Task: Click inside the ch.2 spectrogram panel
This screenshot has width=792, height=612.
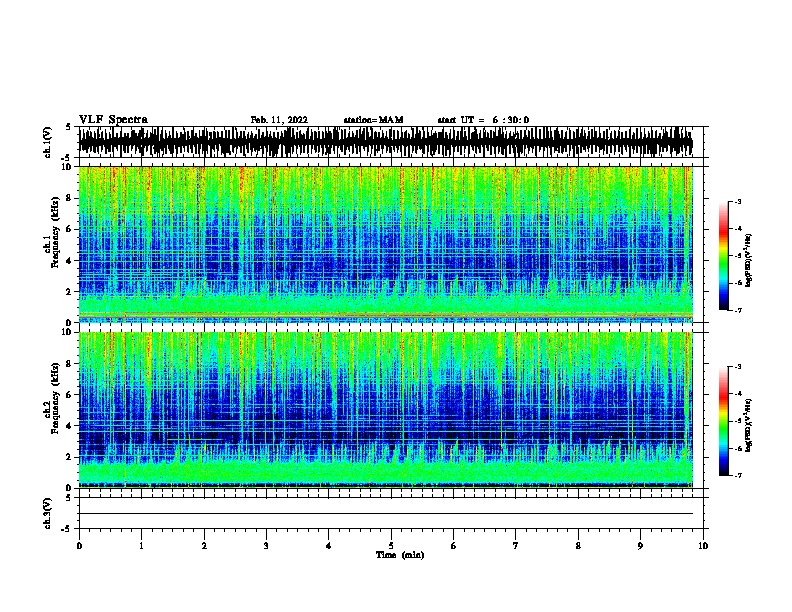Action: [386, 410]
